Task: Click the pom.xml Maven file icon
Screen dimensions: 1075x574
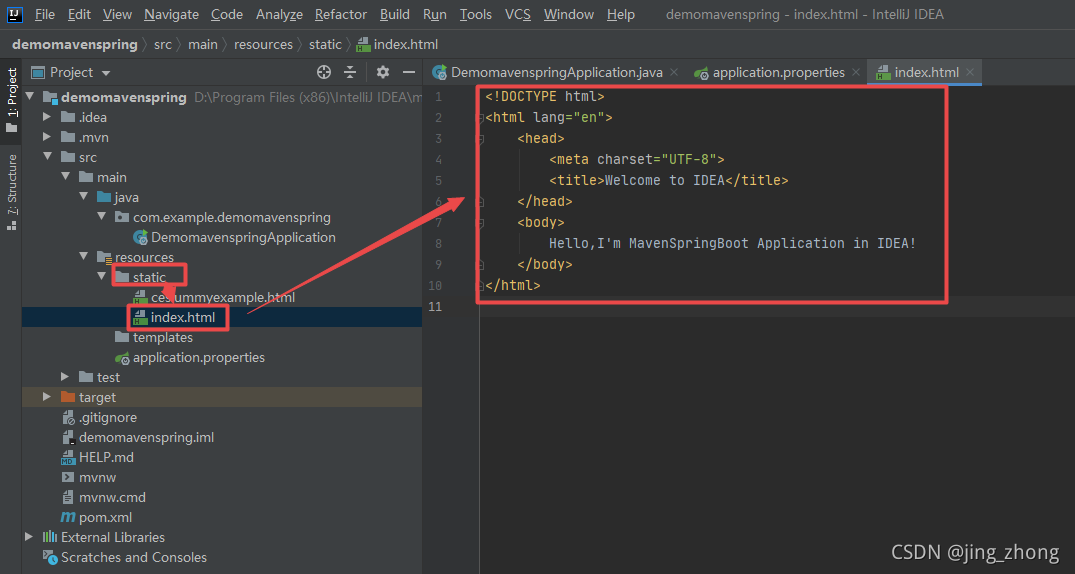Action: pos(68,517)
